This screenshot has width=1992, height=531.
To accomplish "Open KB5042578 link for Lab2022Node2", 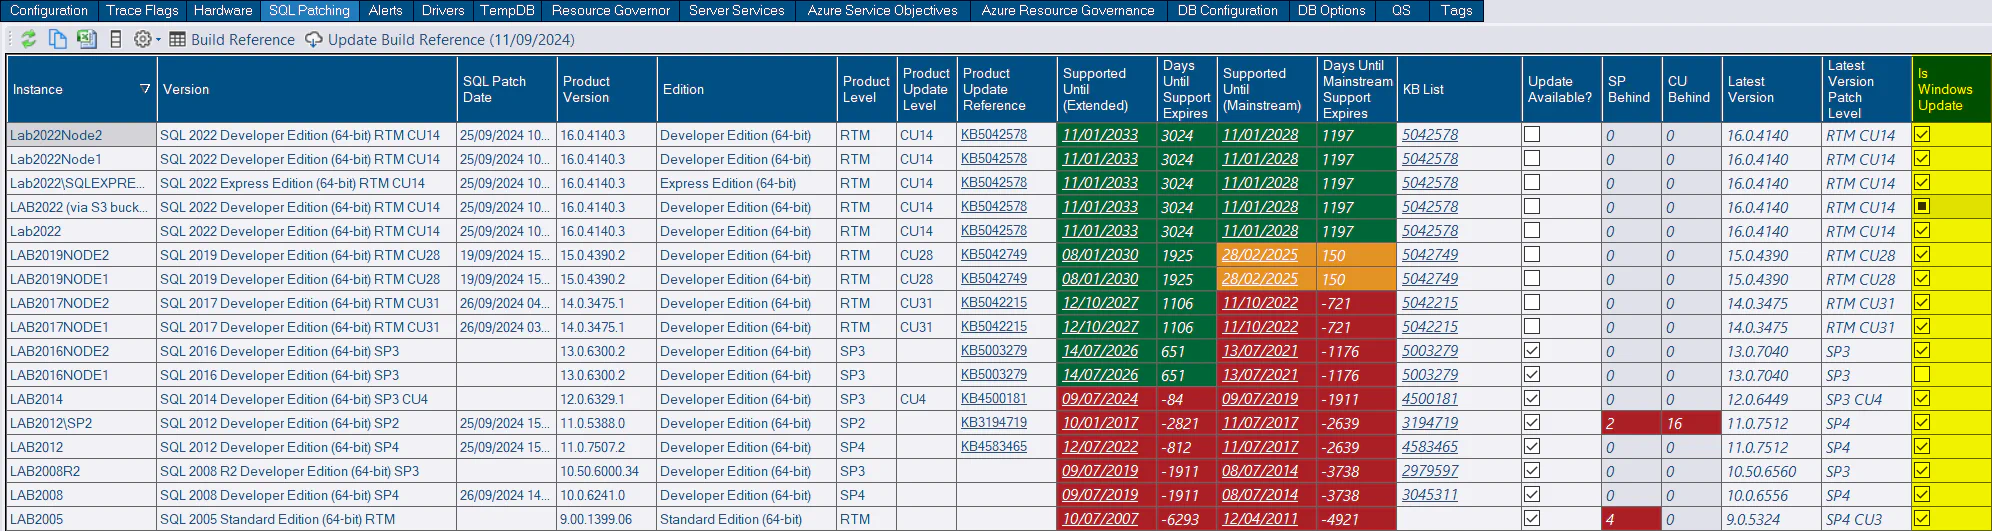I will [994, 134].
